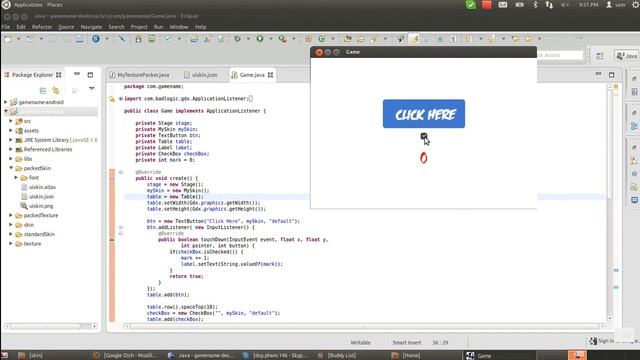640x360 pixels.
Task: Minimize the editor area
Action: 598,74
